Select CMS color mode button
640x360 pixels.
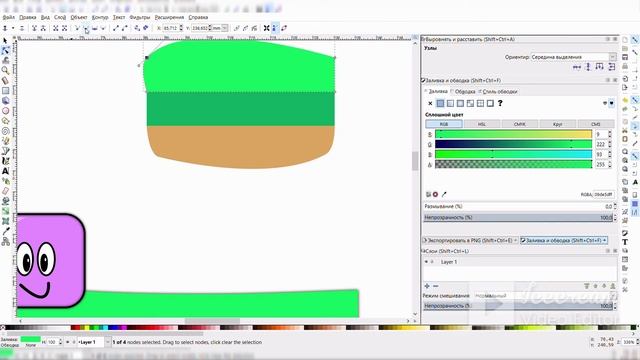[x=596, y=124]
